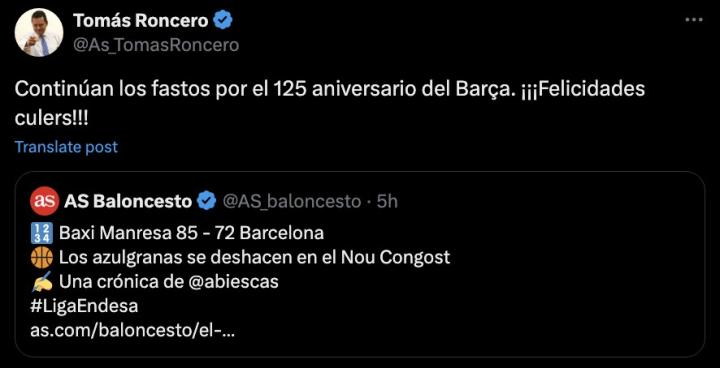720x368 pixels.
Task: Click the Tomás Roncero display name
Action: 141,20
